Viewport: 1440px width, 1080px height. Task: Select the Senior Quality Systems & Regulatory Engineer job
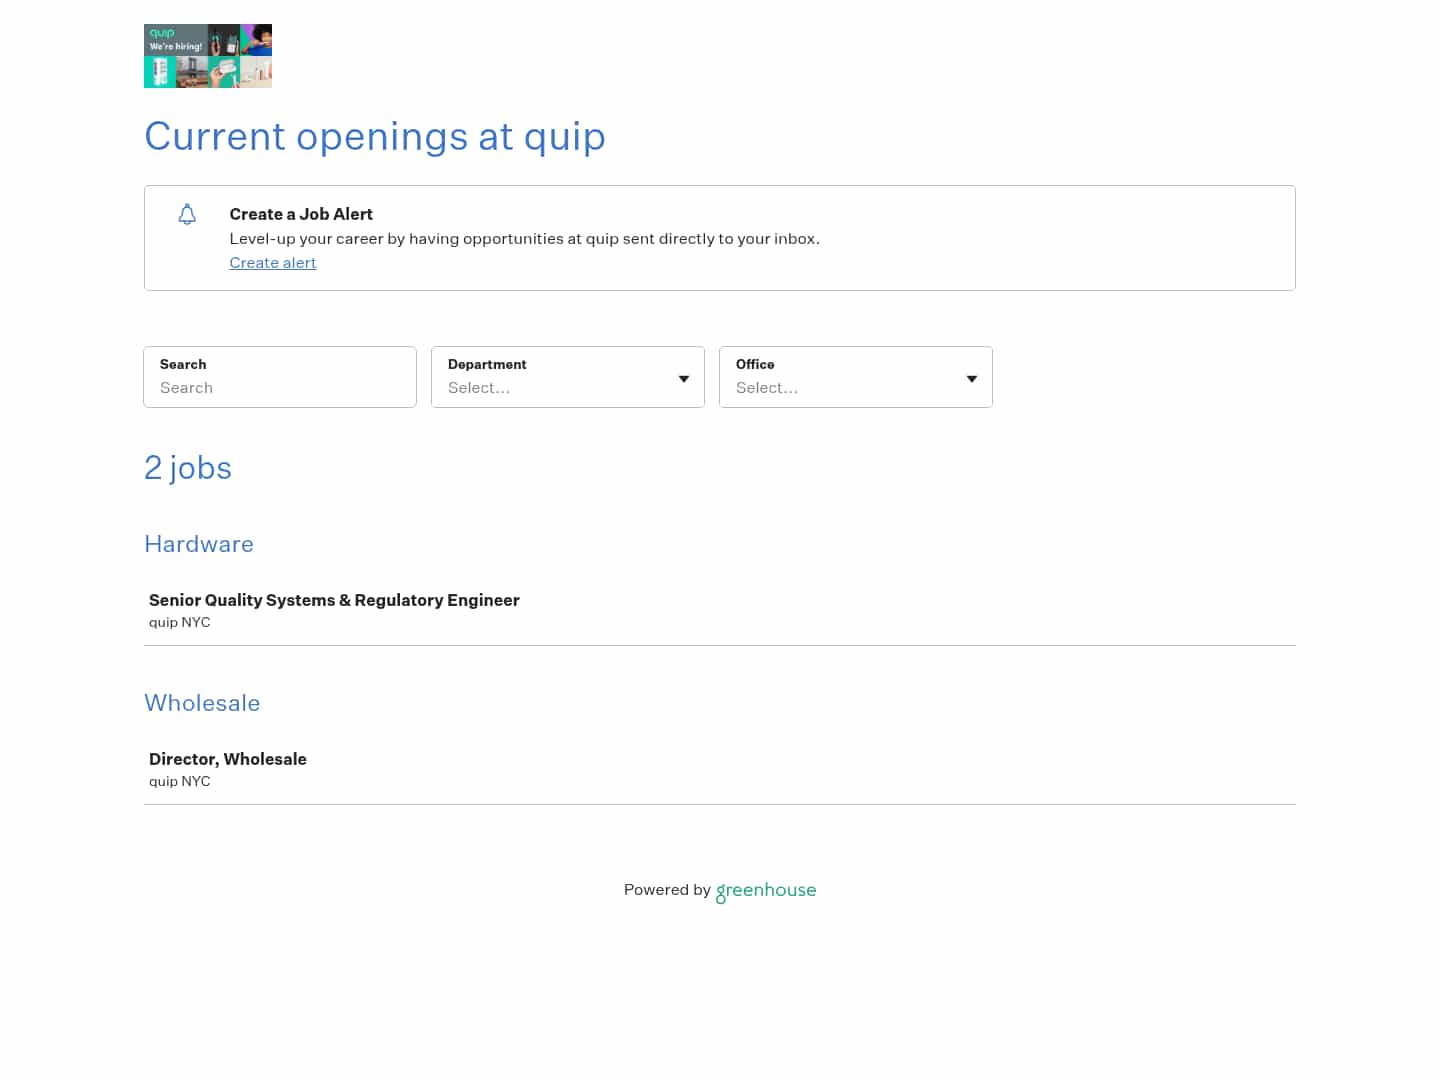[334, 600]
